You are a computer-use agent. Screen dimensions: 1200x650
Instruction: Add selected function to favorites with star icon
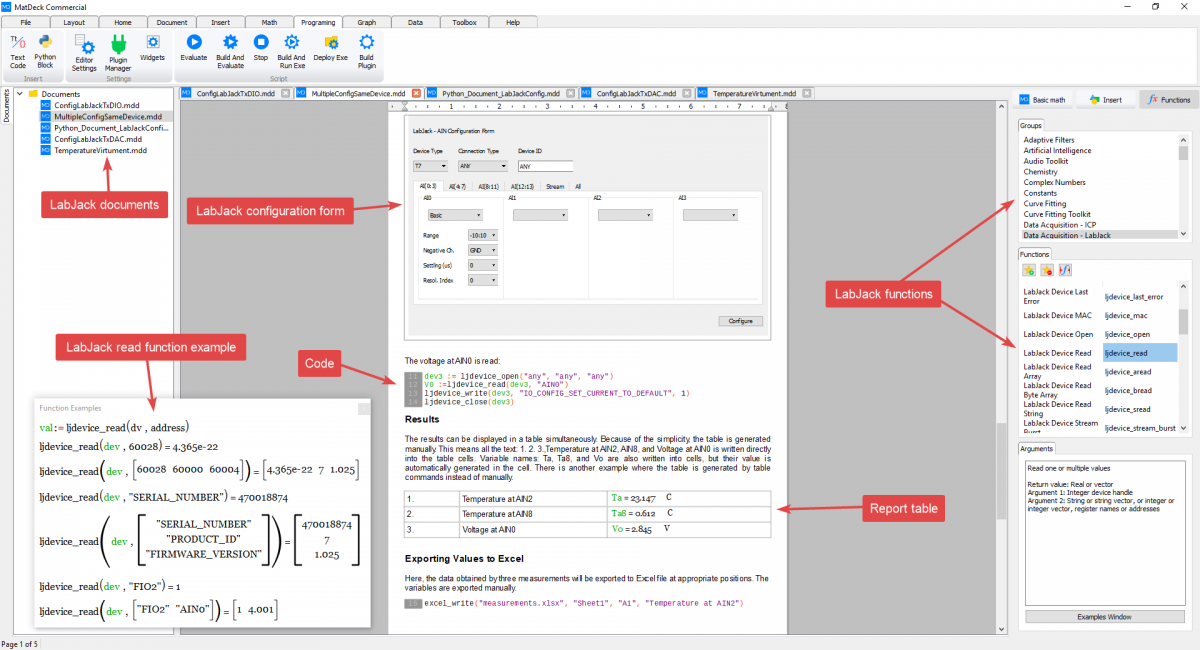tap(1030, 270)
